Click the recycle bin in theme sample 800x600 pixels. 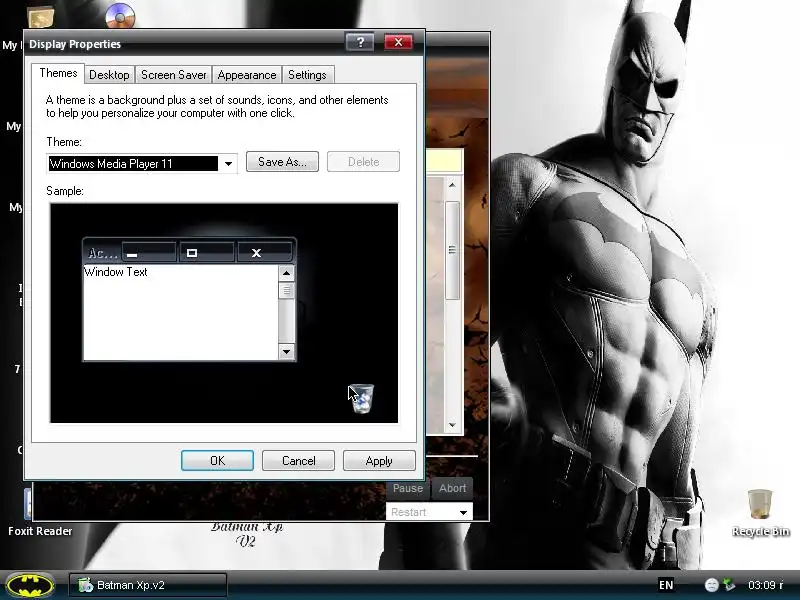362,399
